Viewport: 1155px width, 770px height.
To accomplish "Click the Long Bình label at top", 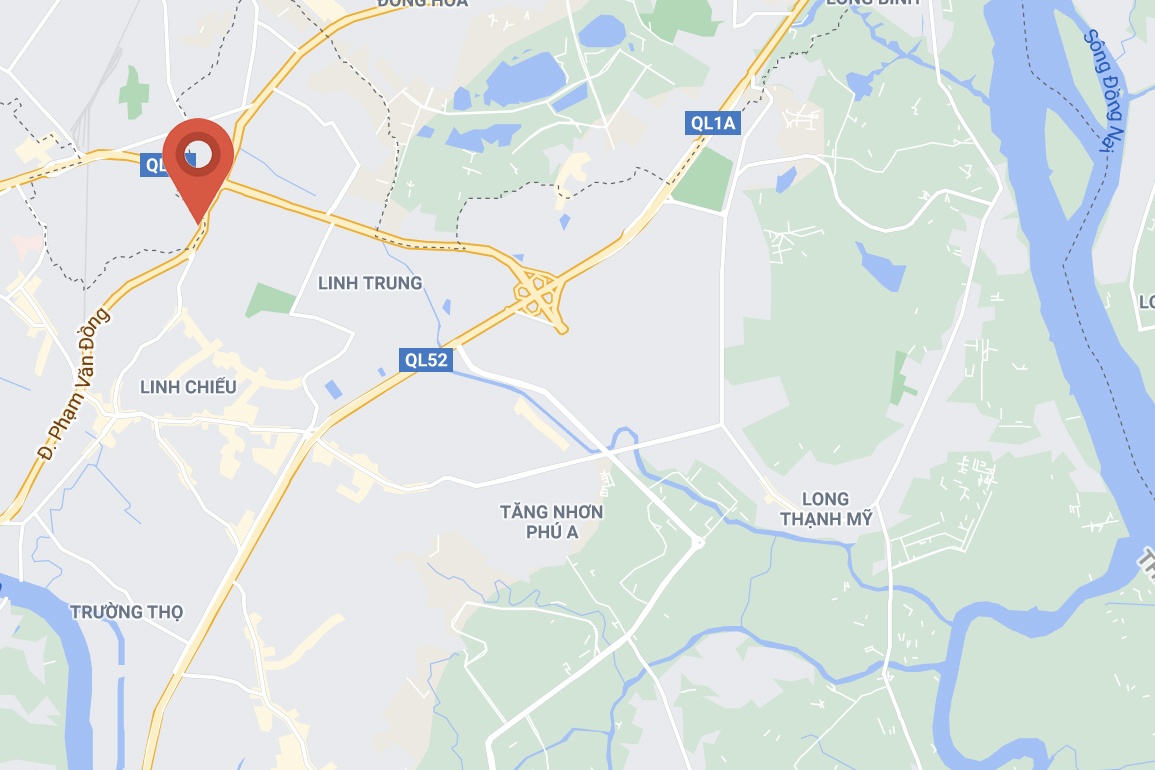I will tap(873, 2).
